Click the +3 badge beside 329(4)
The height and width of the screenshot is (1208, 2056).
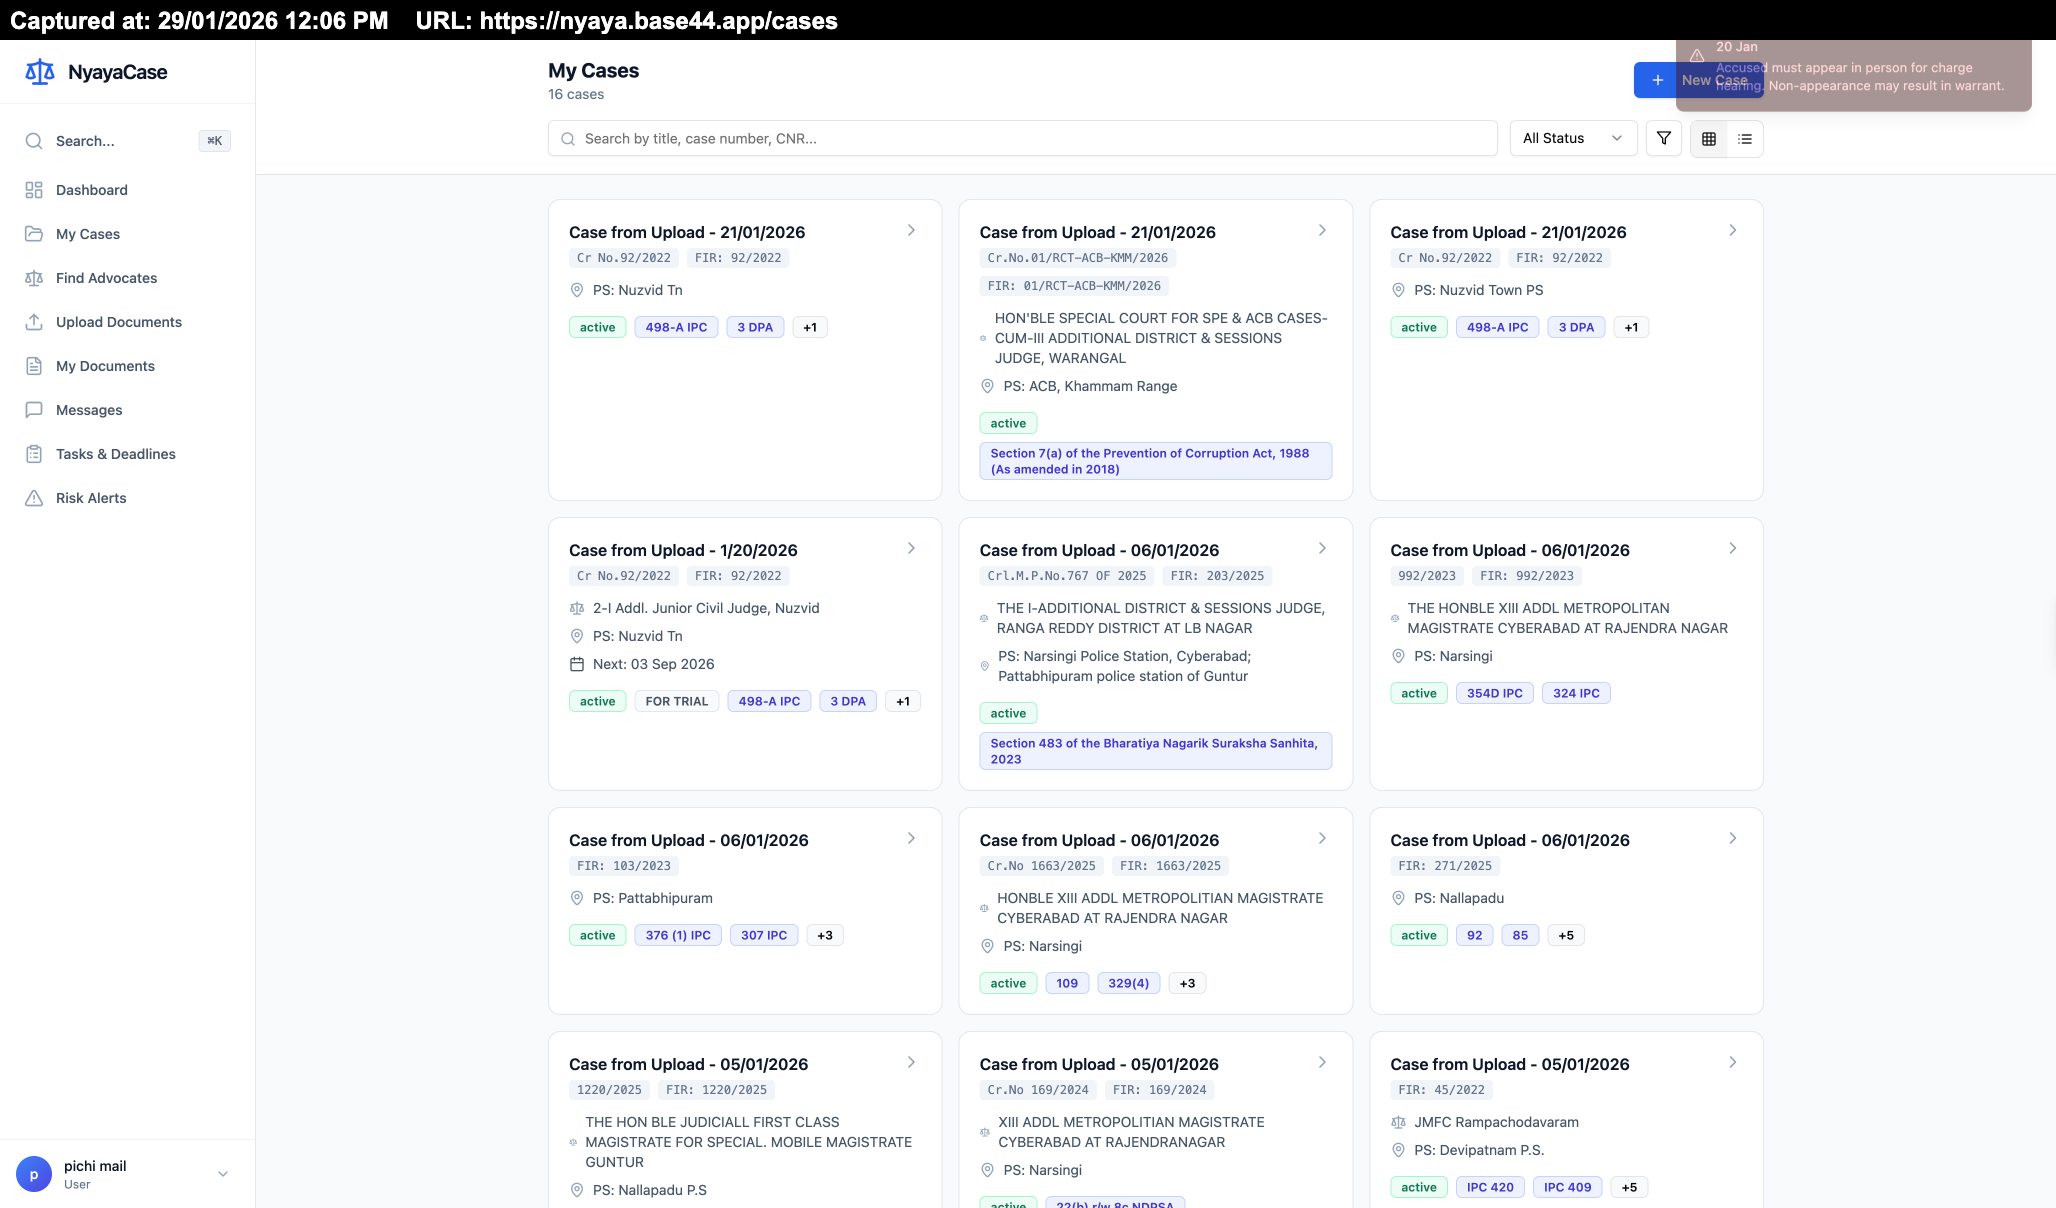tap(1188, 983)
